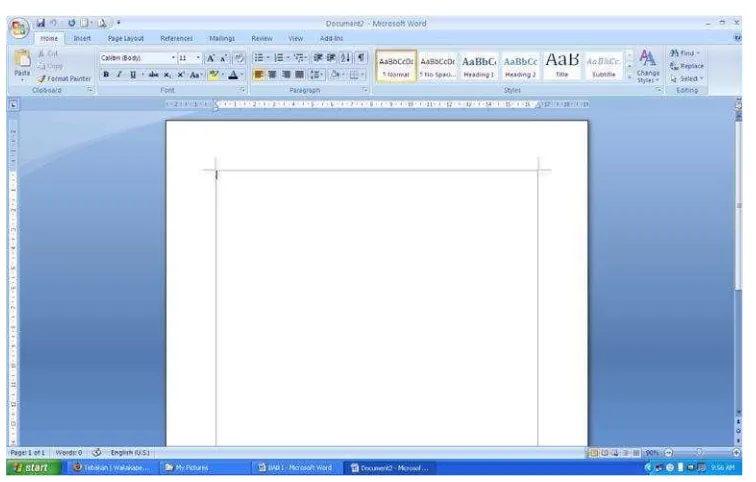Viewport: 756px width, 482px height.
Task: Click the Windows Start button
Action: (33, 468)
